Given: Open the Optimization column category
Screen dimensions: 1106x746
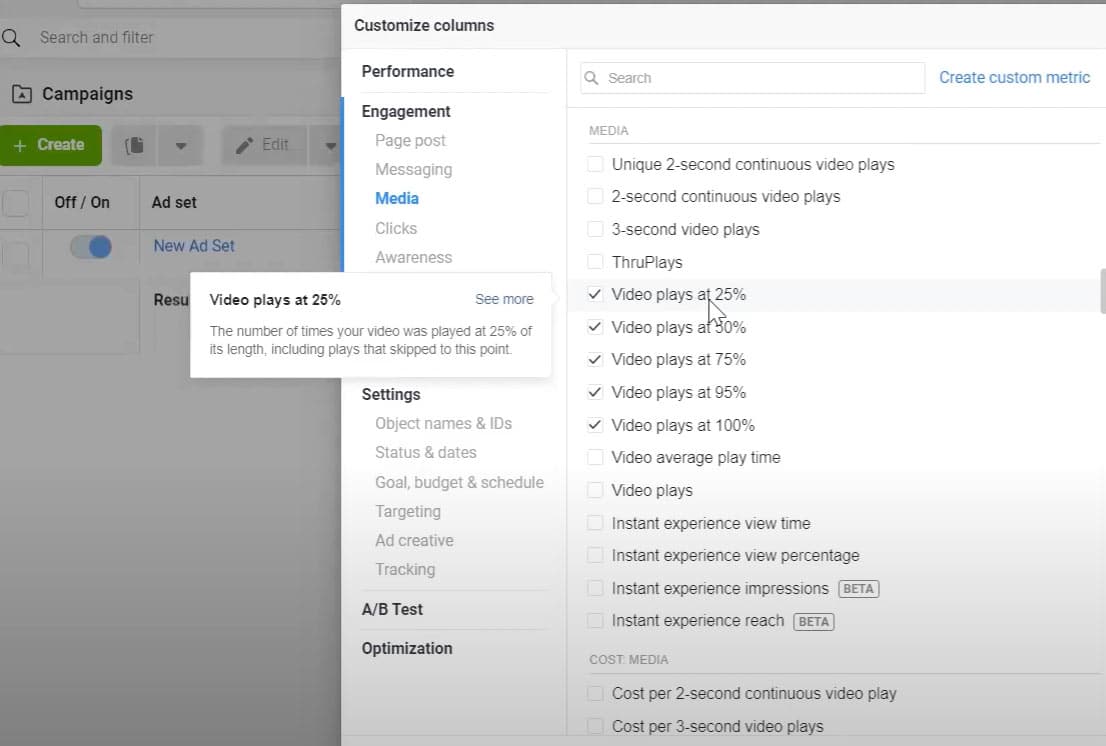Looking at the screenshot, I should [406, 648].
